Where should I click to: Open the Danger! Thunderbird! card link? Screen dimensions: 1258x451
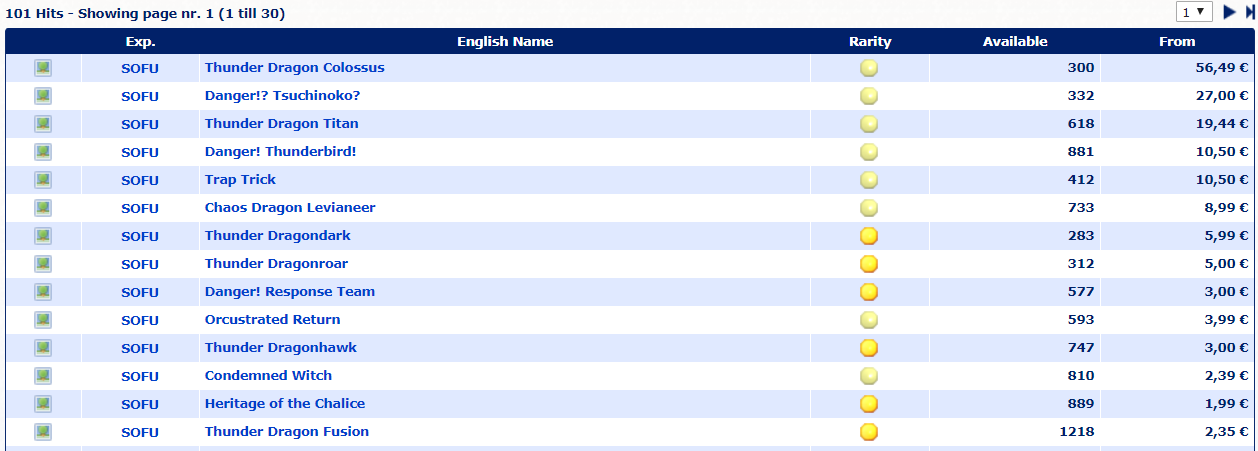(x=280, y=152)
